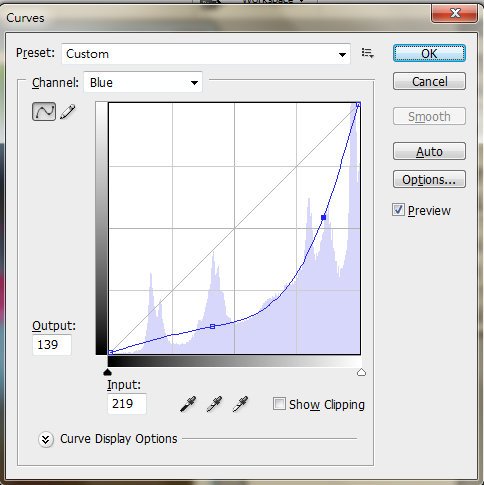484x485 pixels.
Task: Pick the black point eyedropper
Action: (188, 404)
